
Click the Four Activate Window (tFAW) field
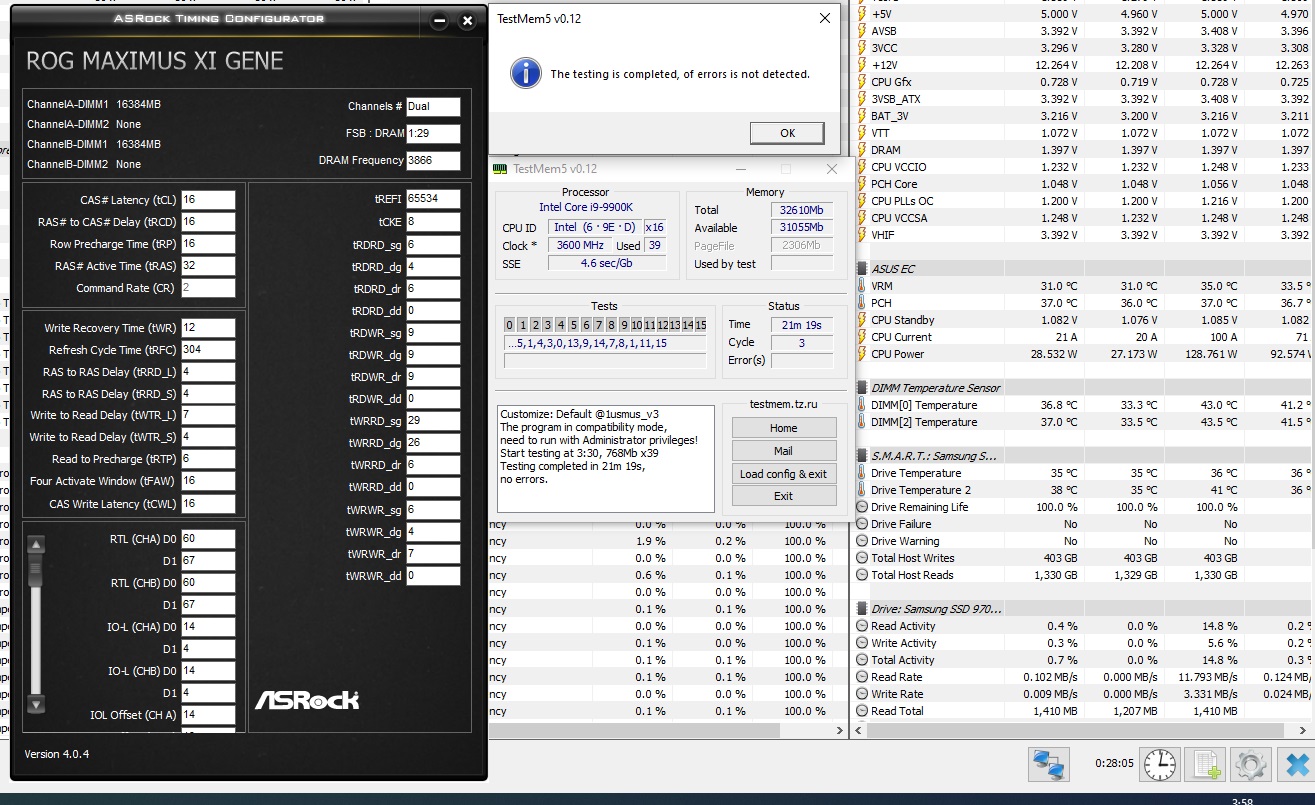(208, 481)
